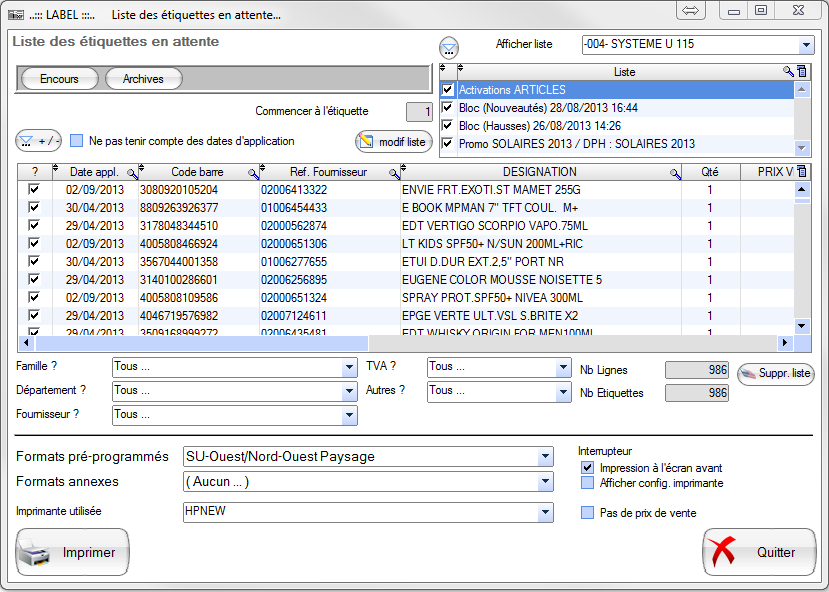This screenshot has width=829, height=592.
Task: Enable 'Ne pas tenir compte des dates' checkbox
Action: point(76,141)
